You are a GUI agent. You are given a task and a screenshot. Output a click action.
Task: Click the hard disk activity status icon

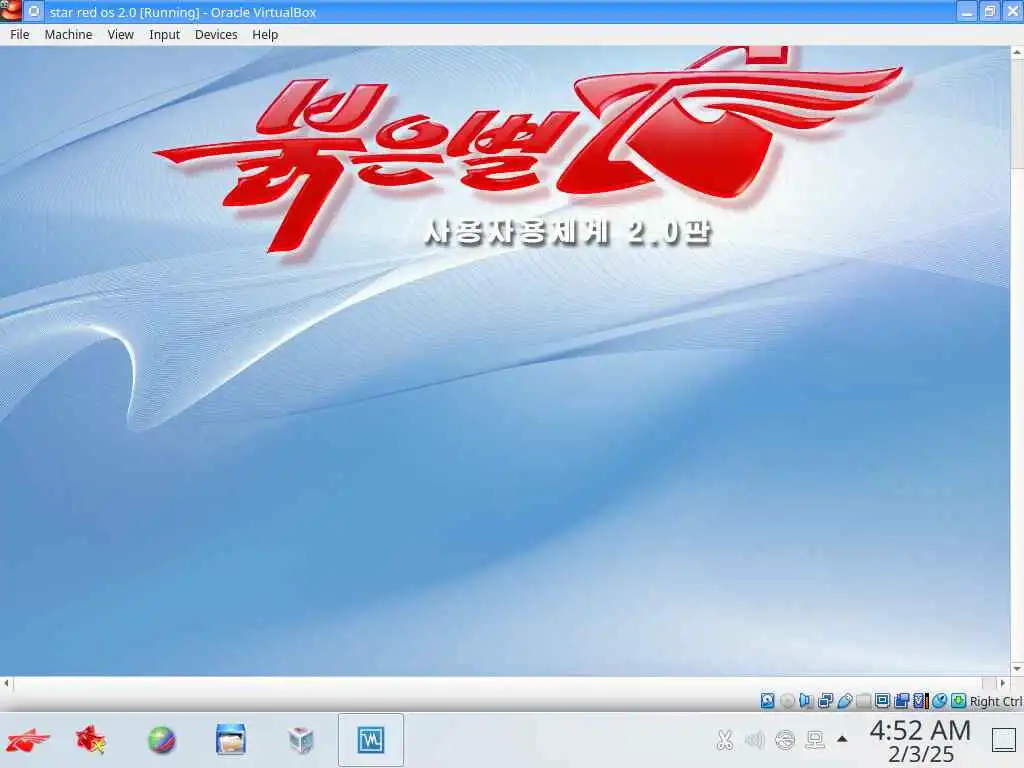[768, 701]
